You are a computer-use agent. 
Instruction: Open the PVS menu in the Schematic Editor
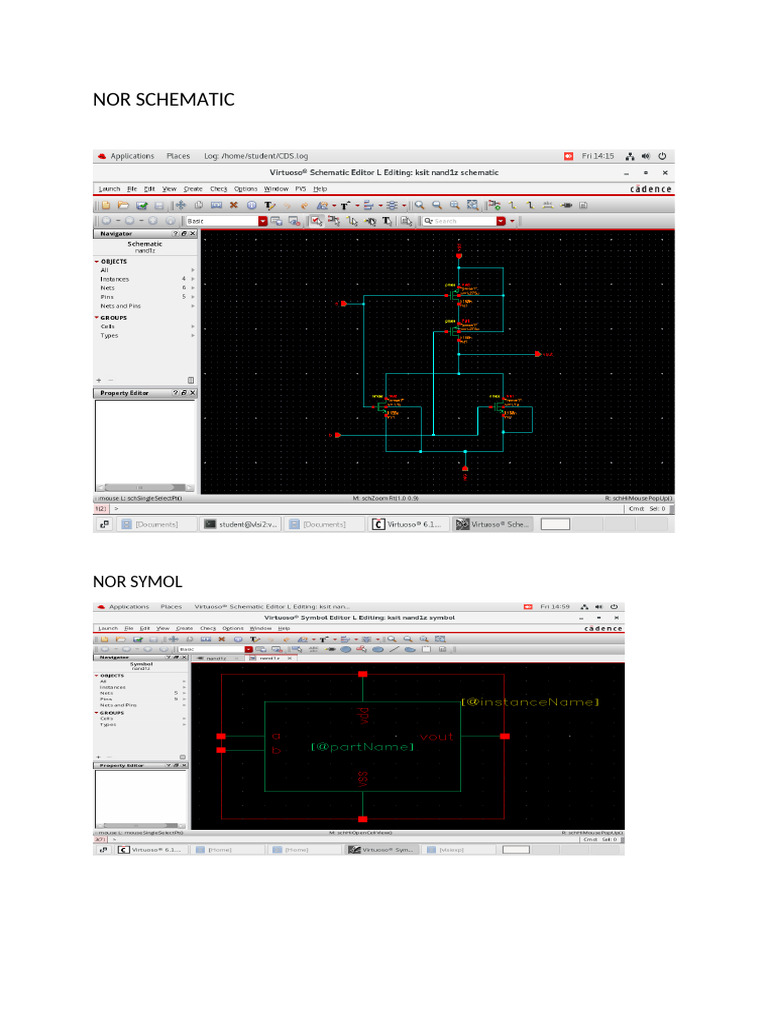[x=300, y=189]
